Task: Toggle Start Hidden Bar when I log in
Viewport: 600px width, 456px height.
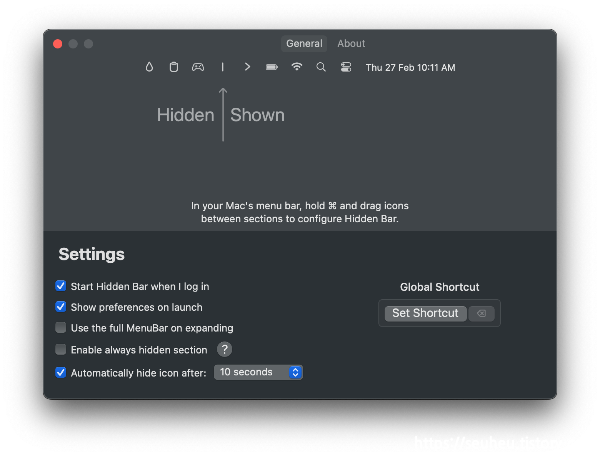Action: click(60, 286)
